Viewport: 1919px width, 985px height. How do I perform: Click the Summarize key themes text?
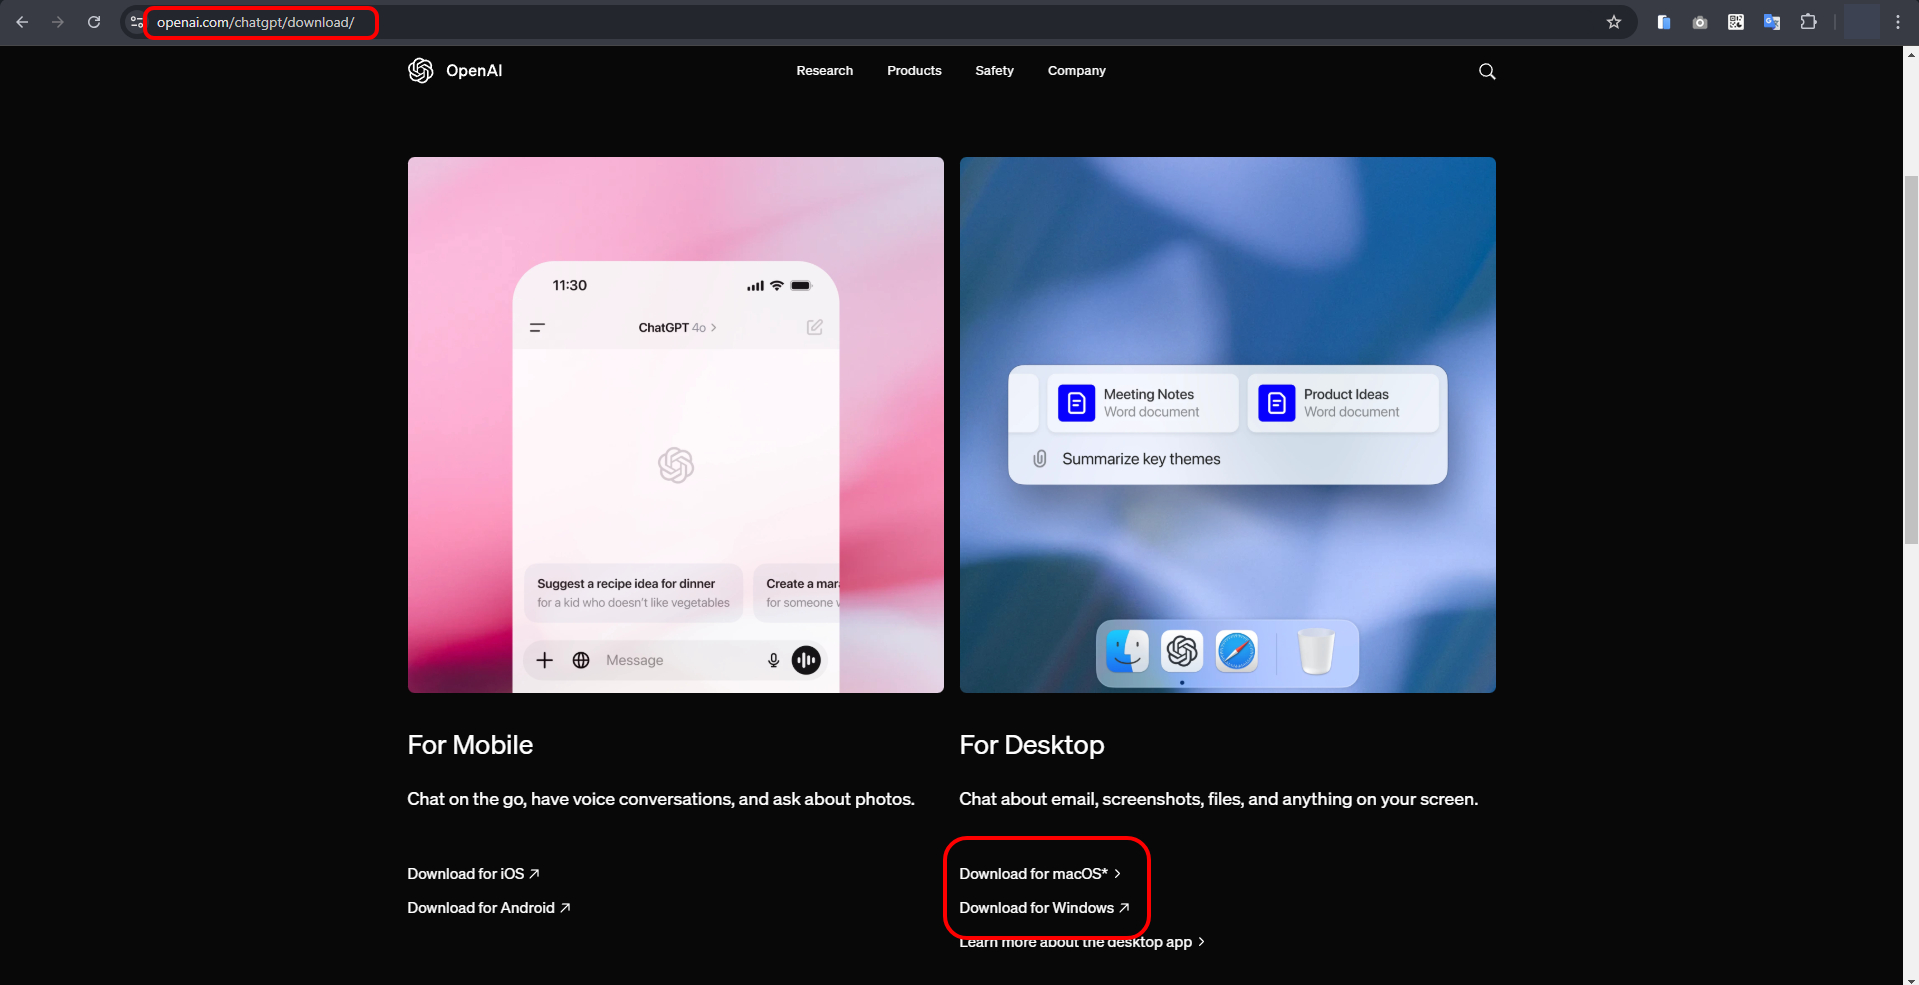(x=1141, y=458)
